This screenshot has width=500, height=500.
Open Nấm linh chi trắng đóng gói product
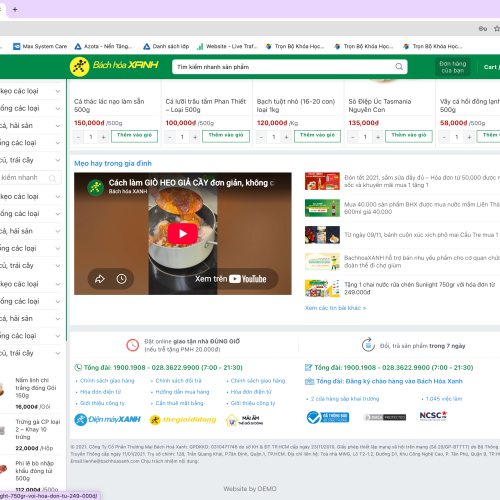coord(36,388)
